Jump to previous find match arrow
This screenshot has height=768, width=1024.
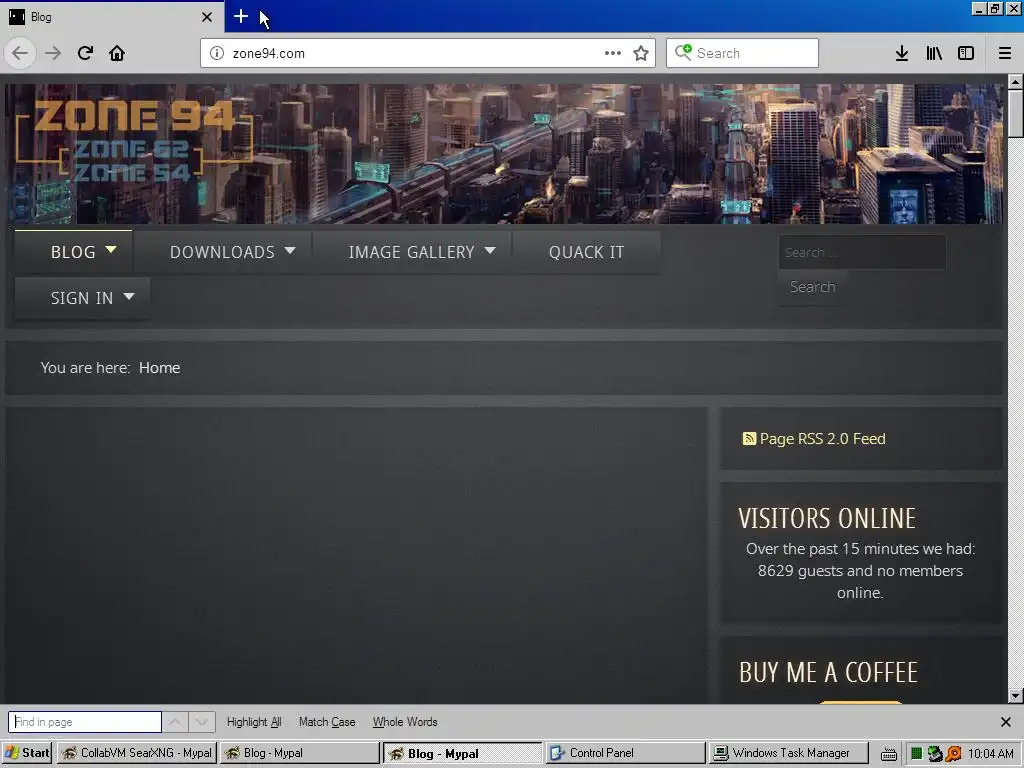(176, 722)
